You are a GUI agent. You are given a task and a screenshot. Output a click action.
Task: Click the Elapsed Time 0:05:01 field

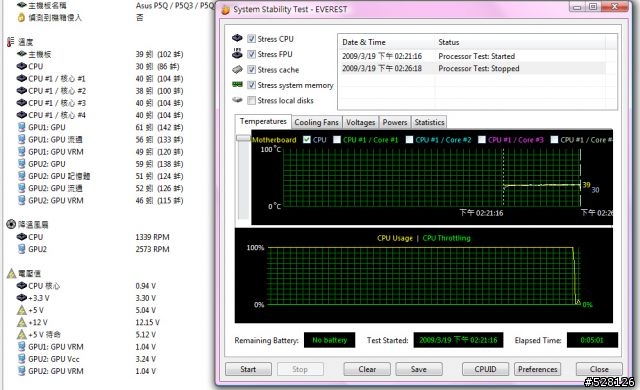click(592, 340)
